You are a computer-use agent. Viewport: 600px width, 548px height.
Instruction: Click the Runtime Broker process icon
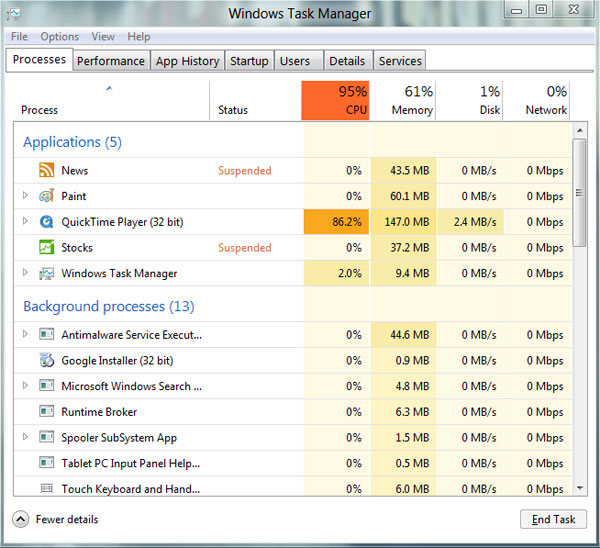tap(46, 412)
